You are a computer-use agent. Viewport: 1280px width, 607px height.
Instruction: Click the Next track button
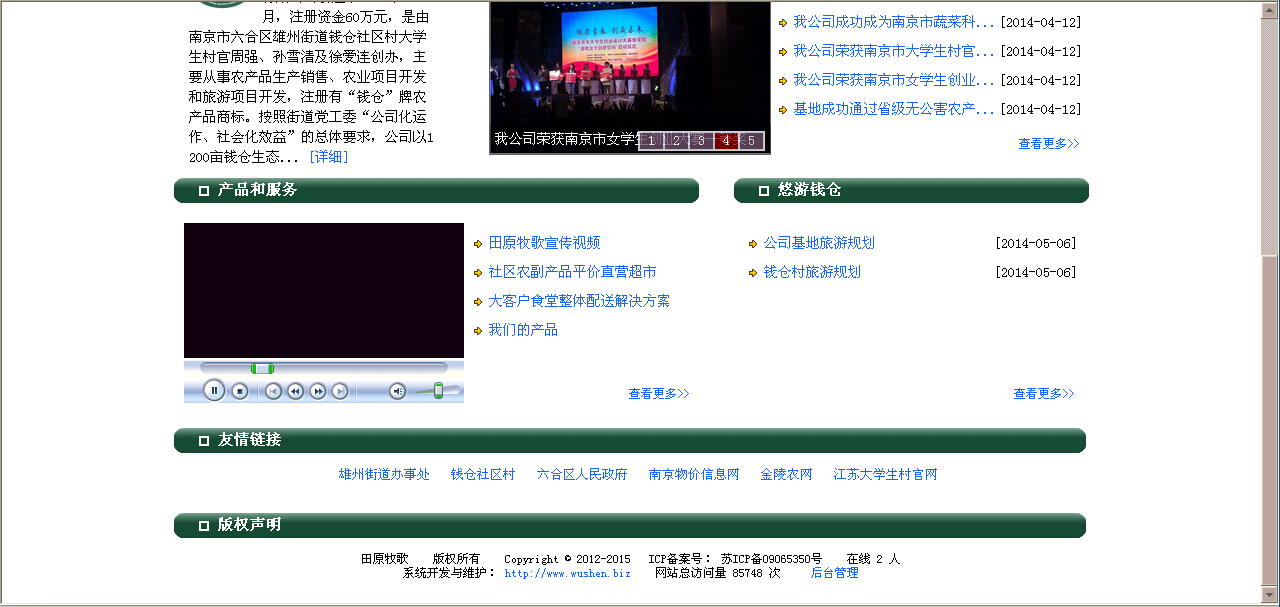[340, 392]
